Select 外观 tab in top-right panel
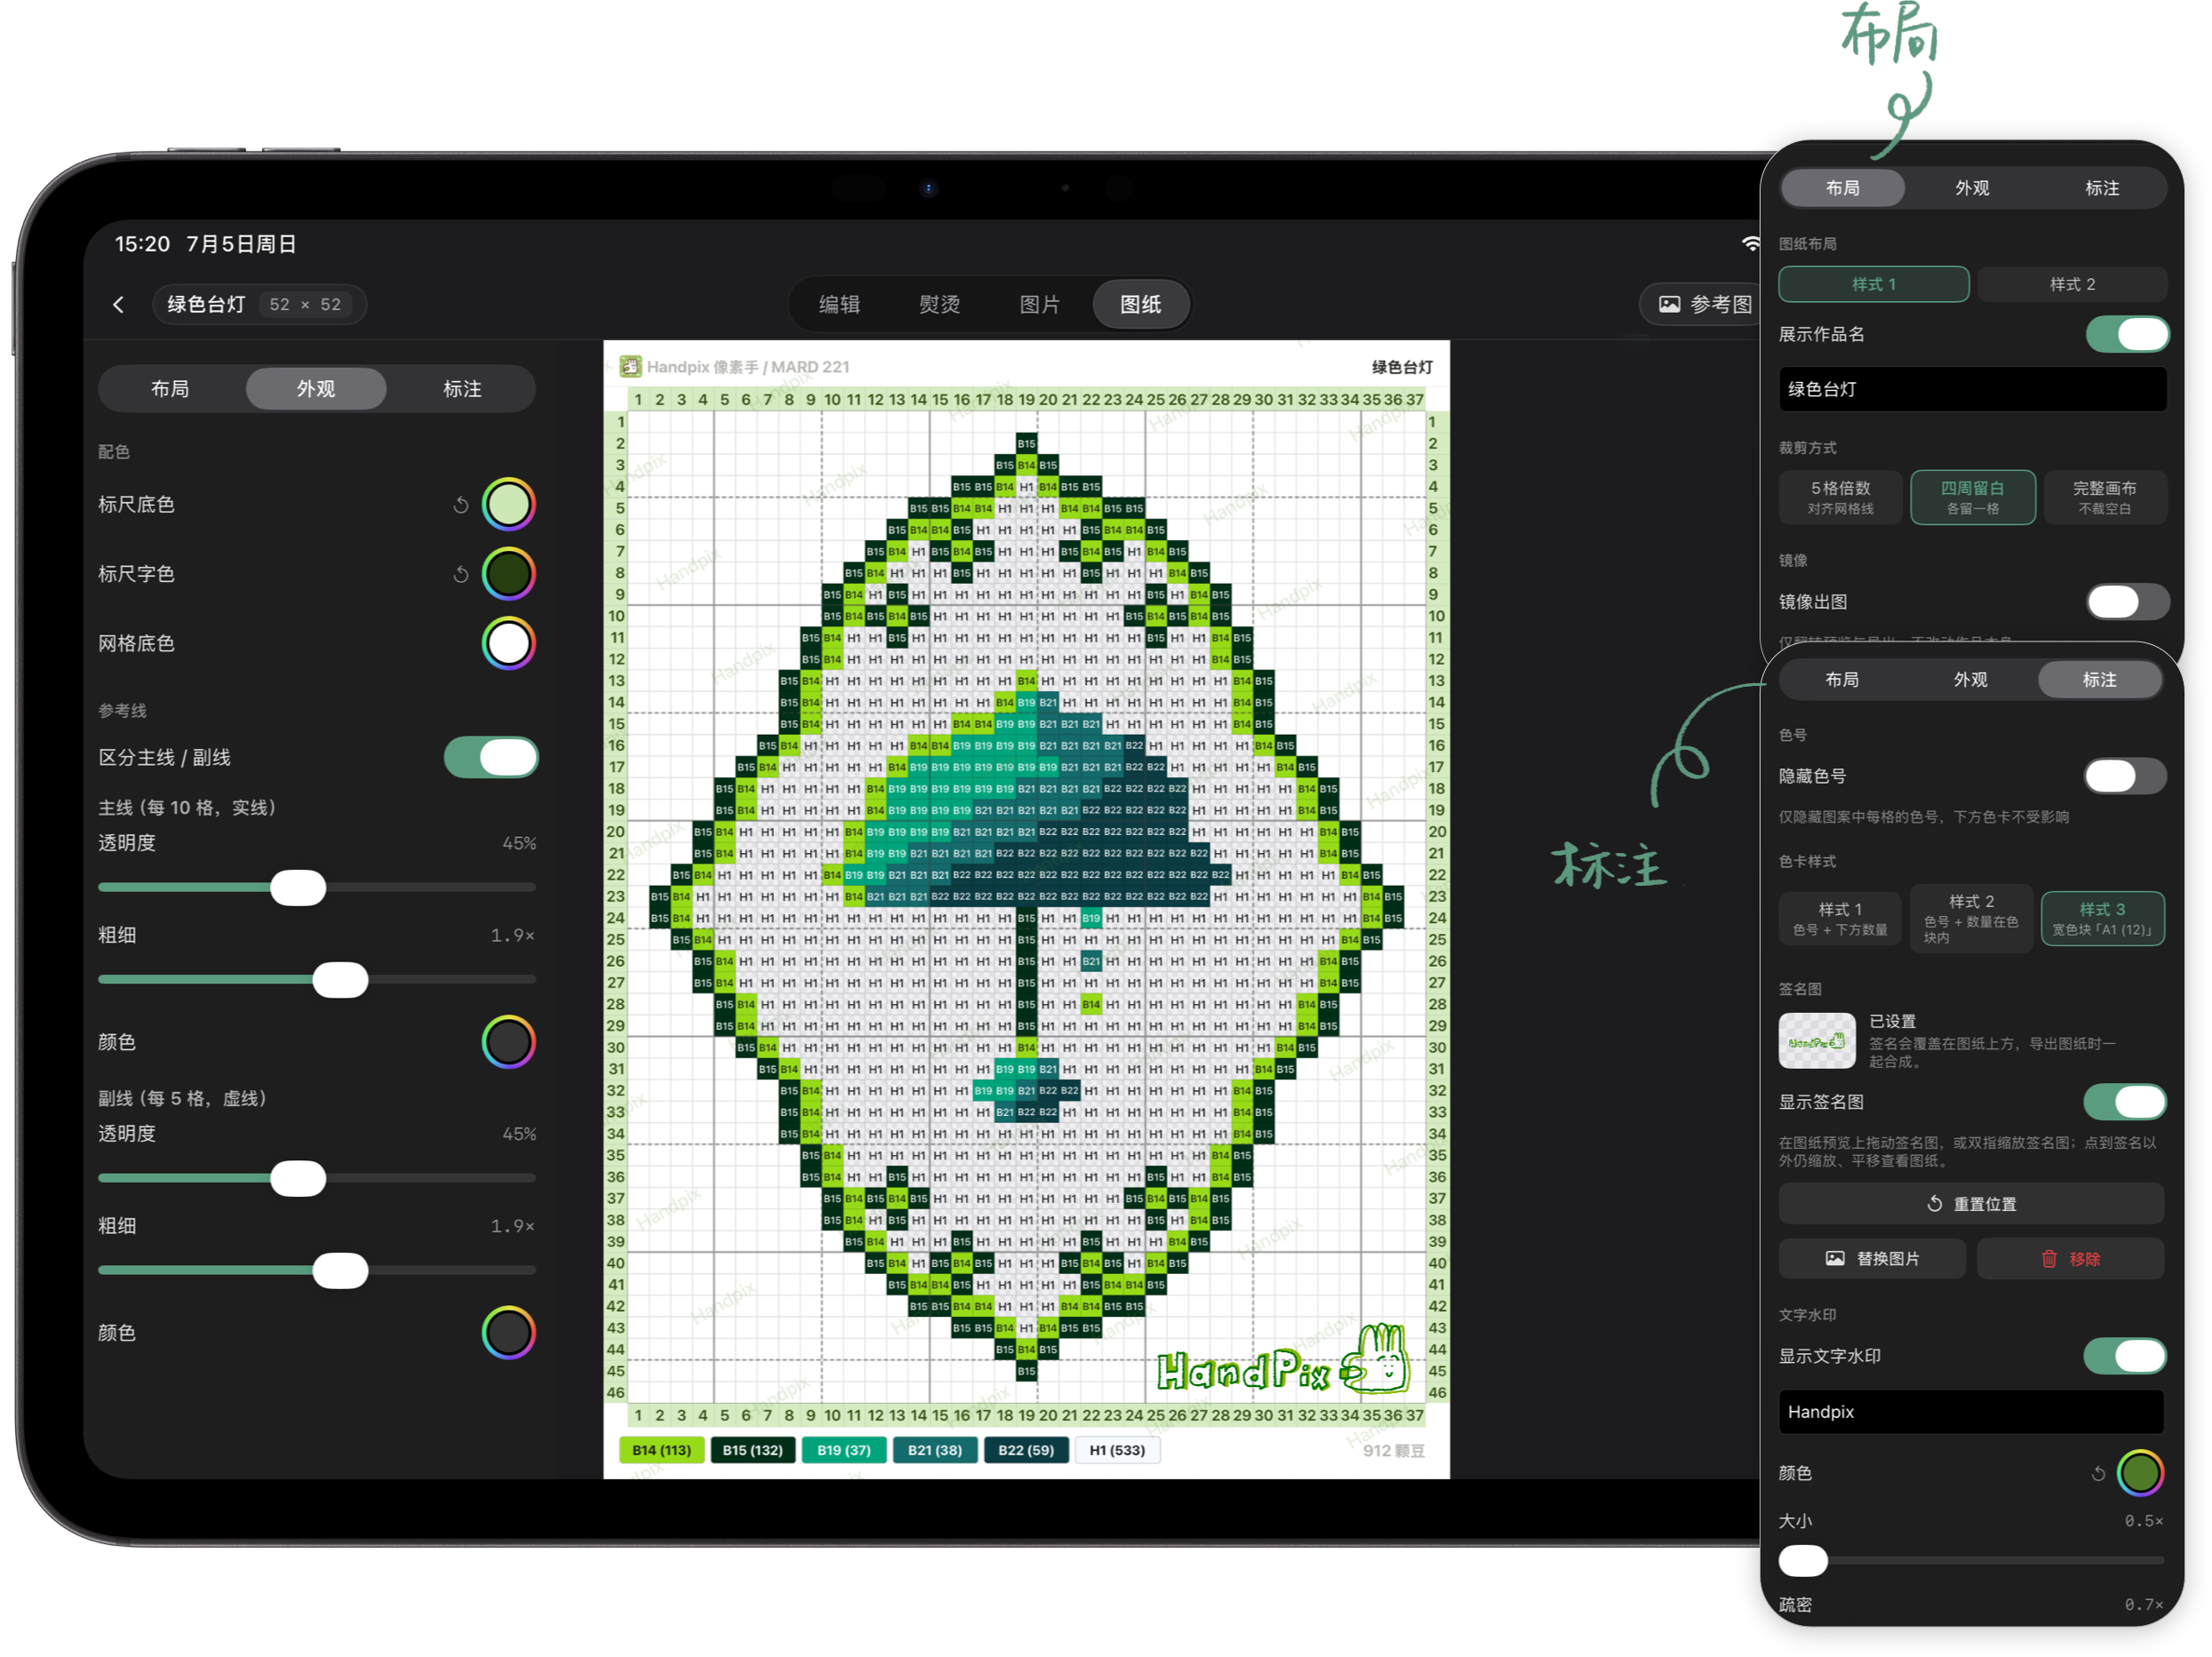 pyautogui.click(x=1972, y=188)
